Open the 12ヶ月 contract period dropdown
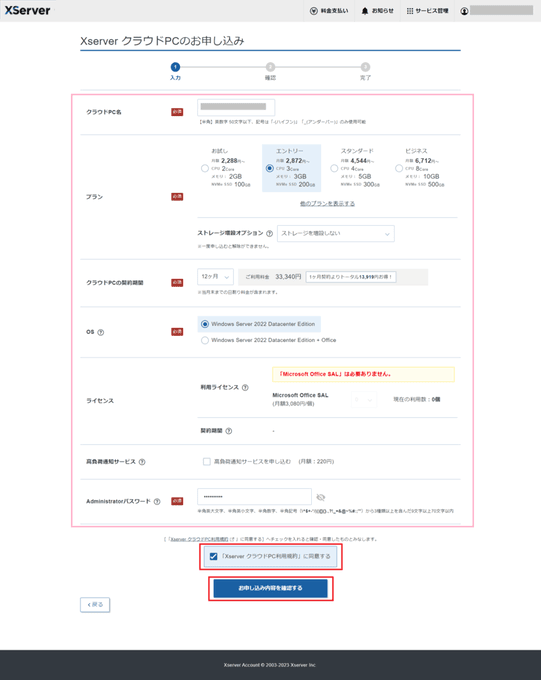This screenshot has width=541, height=680. (215, 277)
